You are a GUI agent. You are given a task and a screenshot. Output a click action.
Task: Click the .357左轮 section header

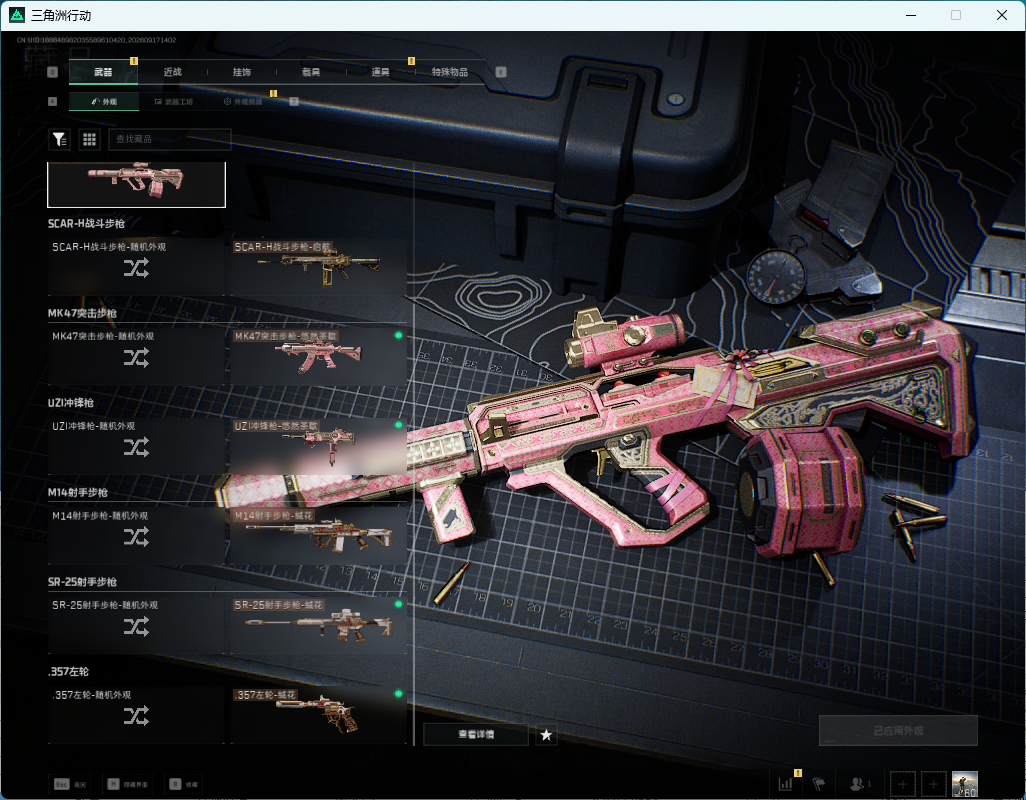(68, 671)
